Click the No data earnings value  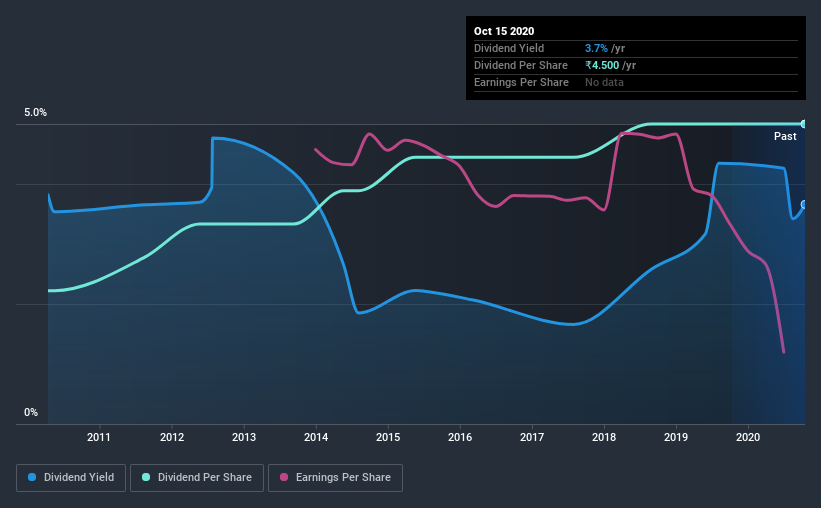(604, 82)
